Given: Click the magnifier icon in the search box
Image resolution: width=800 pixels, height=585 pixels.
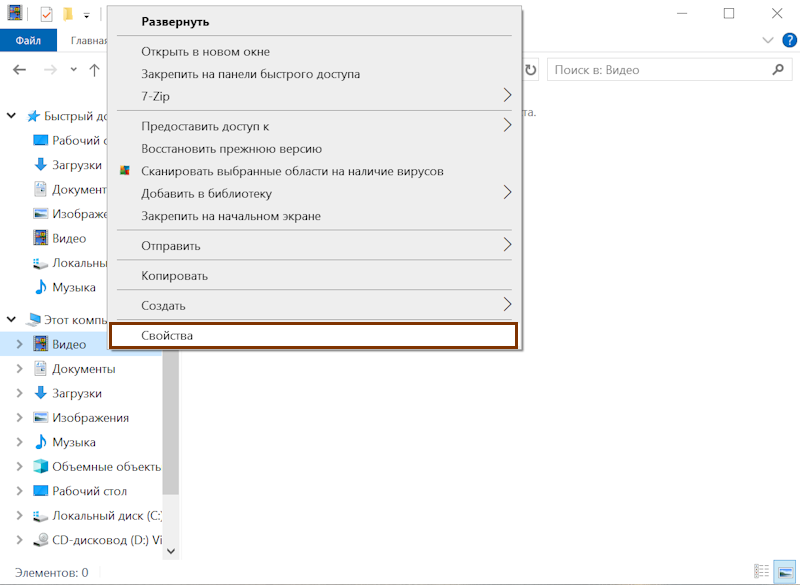Looking at the screenshot, I should point(778,70).
